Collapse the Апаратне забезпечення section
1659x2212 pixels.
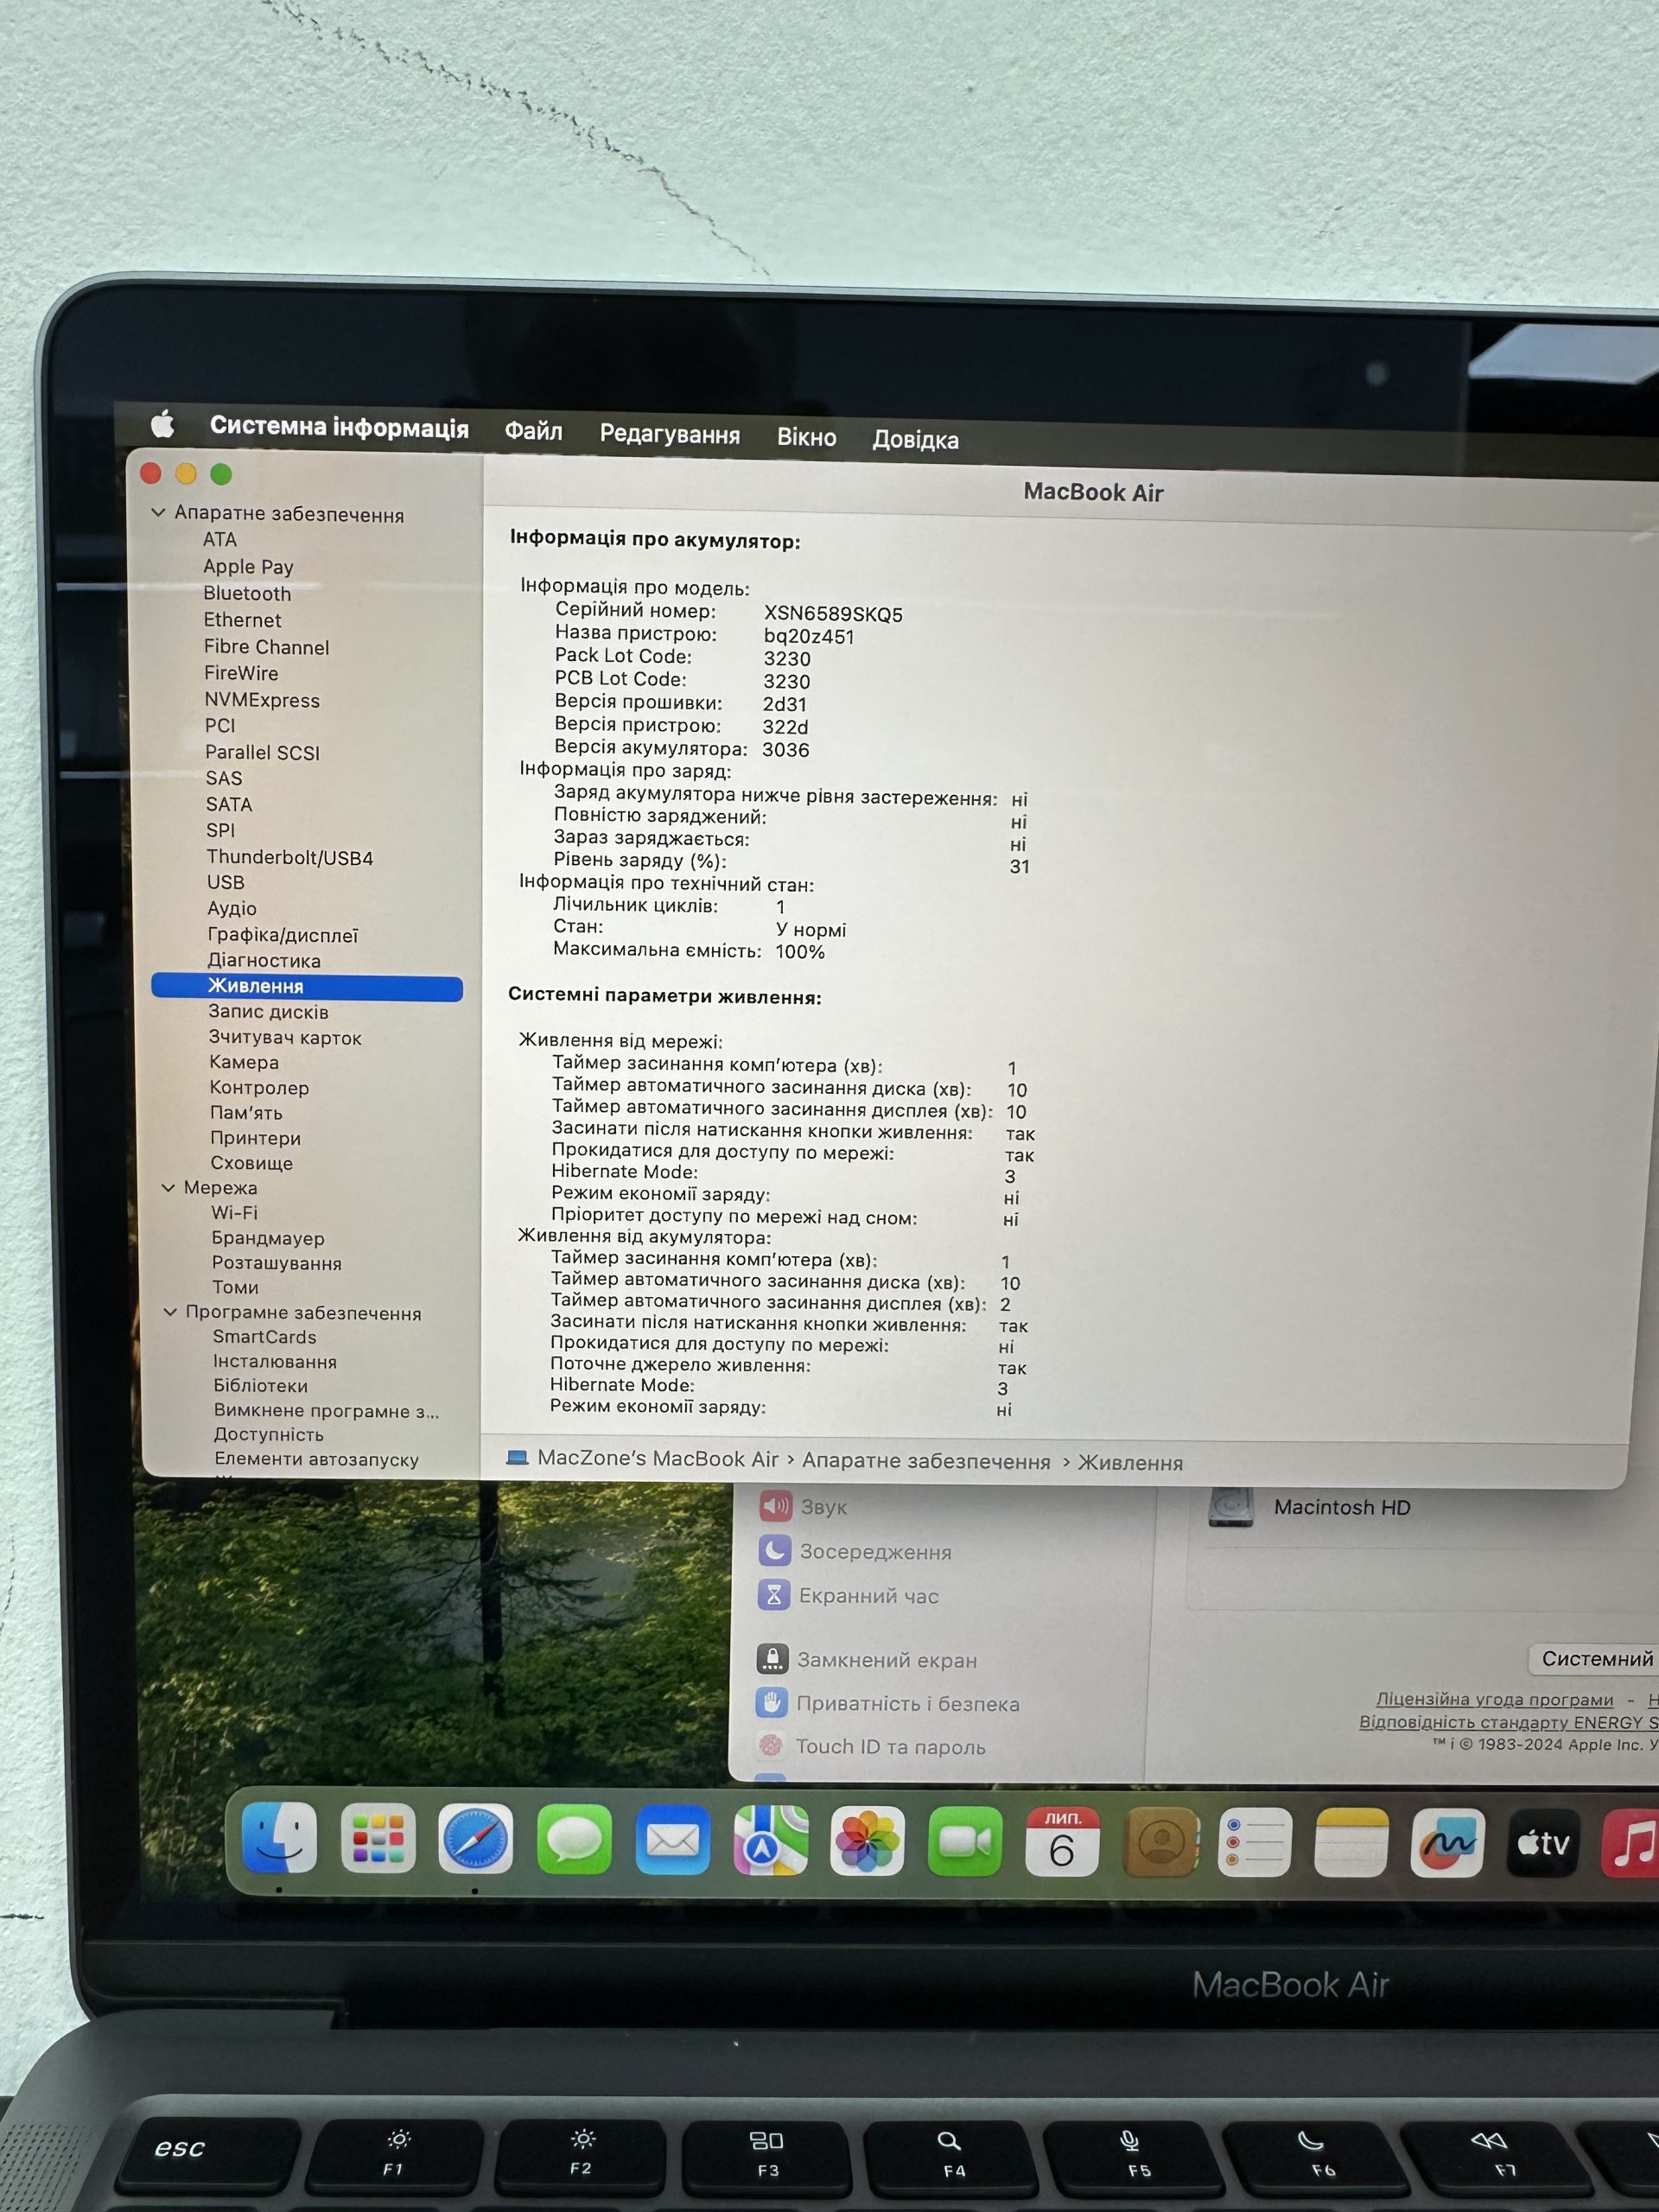(158, 512)
